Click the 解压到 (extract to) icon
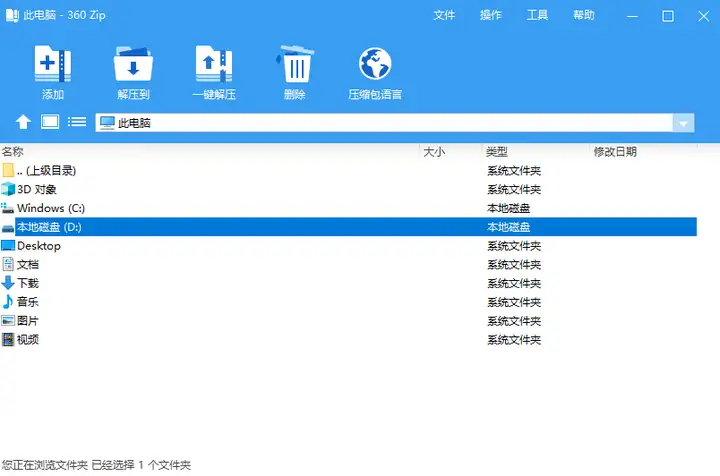720x476 pixels. click(133, 63)
